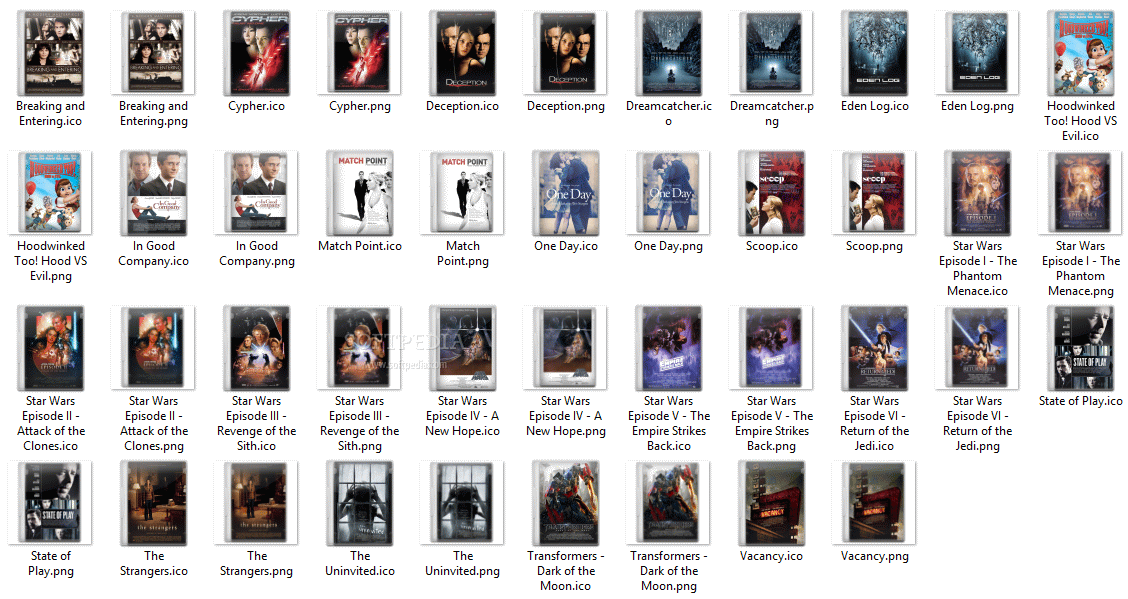Select The Strangers.png icon

[x=256, y=503]
